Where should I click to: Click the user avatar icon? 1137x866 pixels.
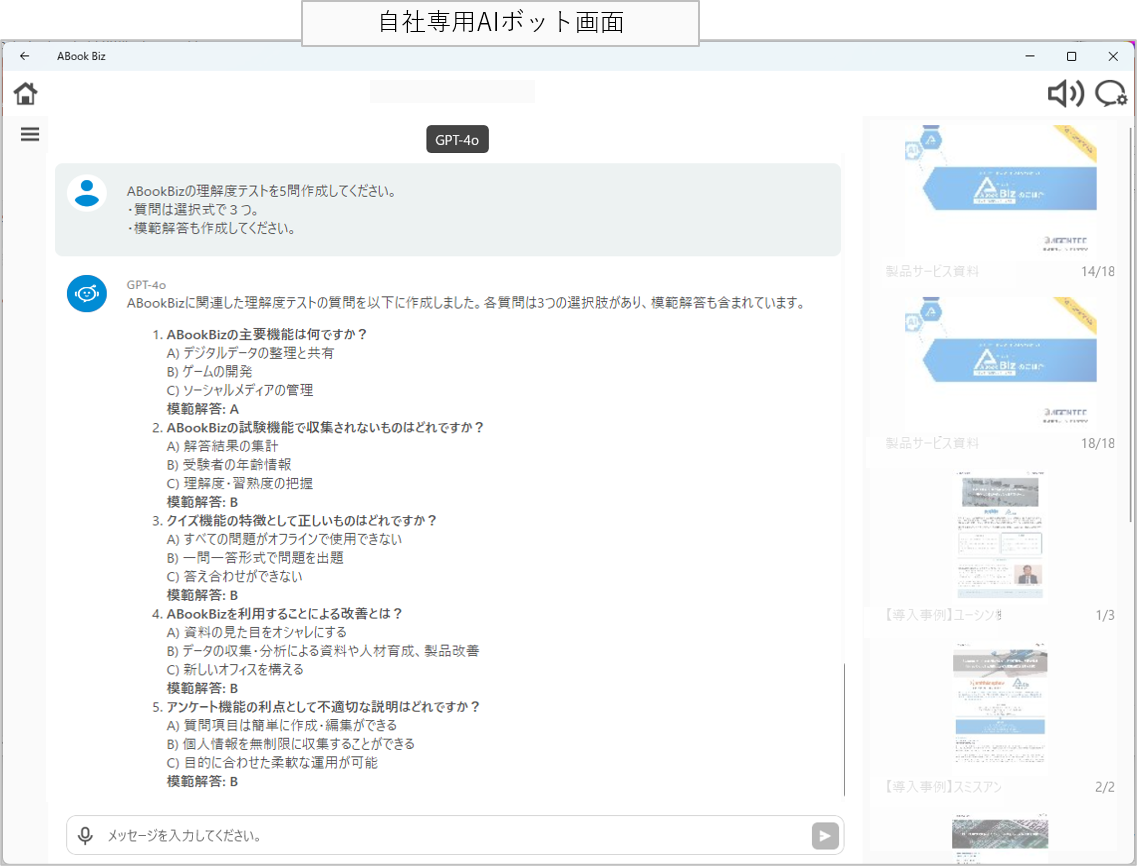87,193
